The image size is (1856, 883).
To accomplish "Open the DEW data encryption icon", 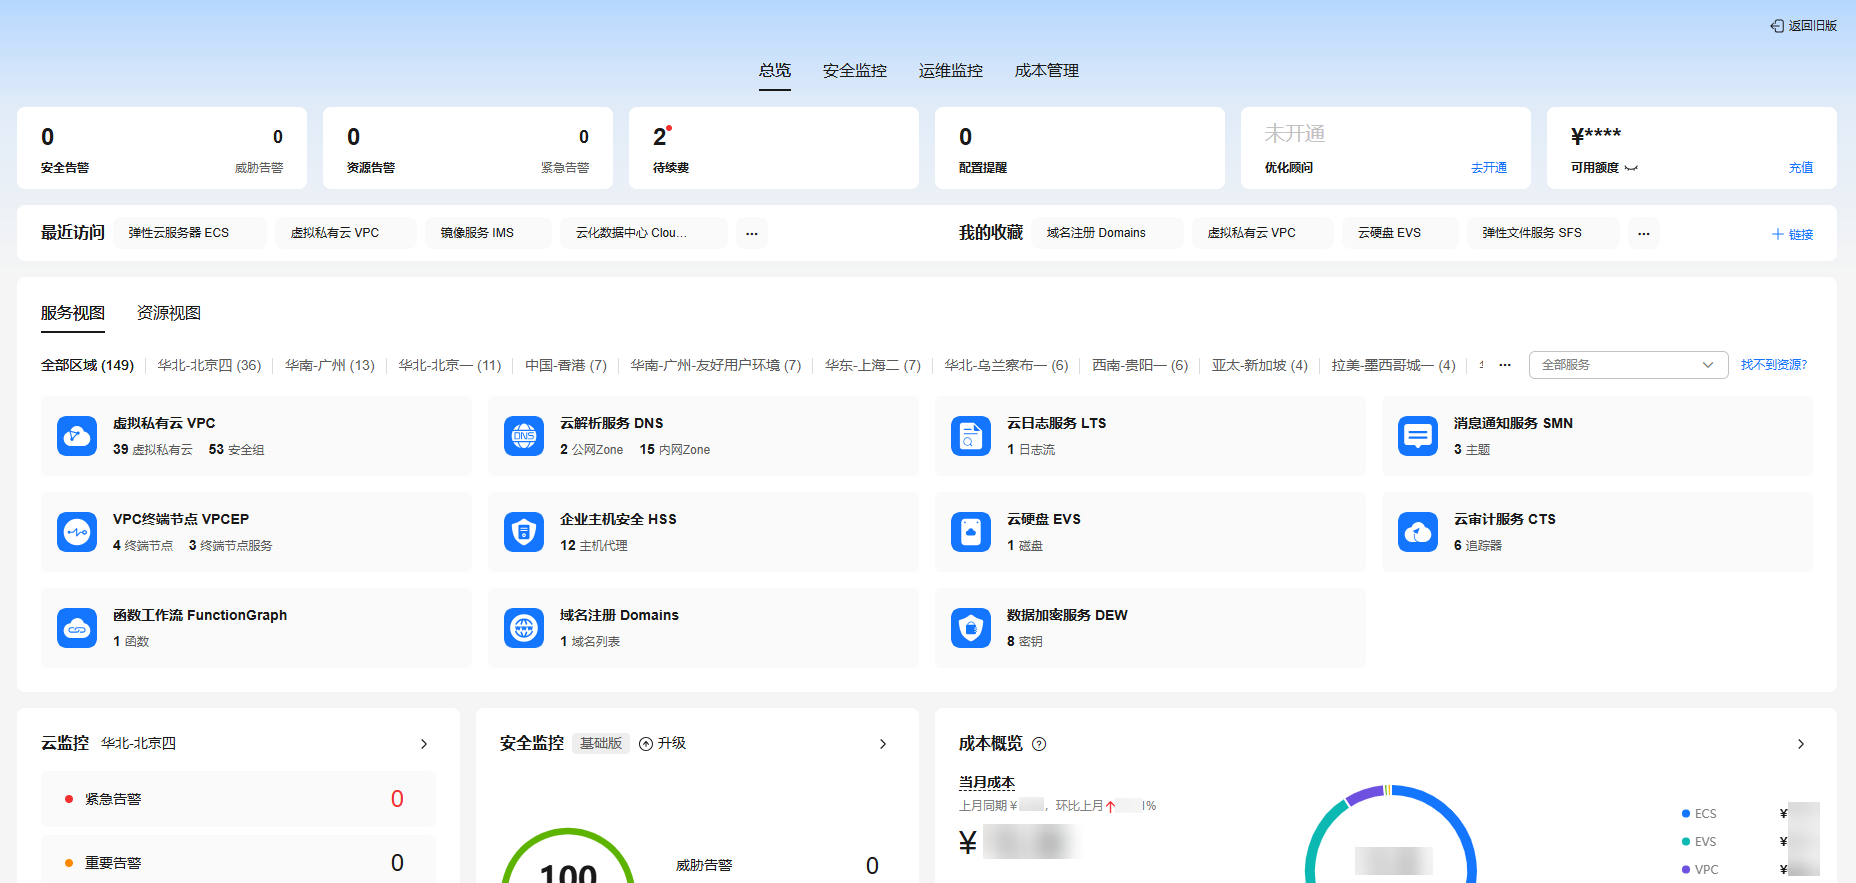I will (971, 628).
